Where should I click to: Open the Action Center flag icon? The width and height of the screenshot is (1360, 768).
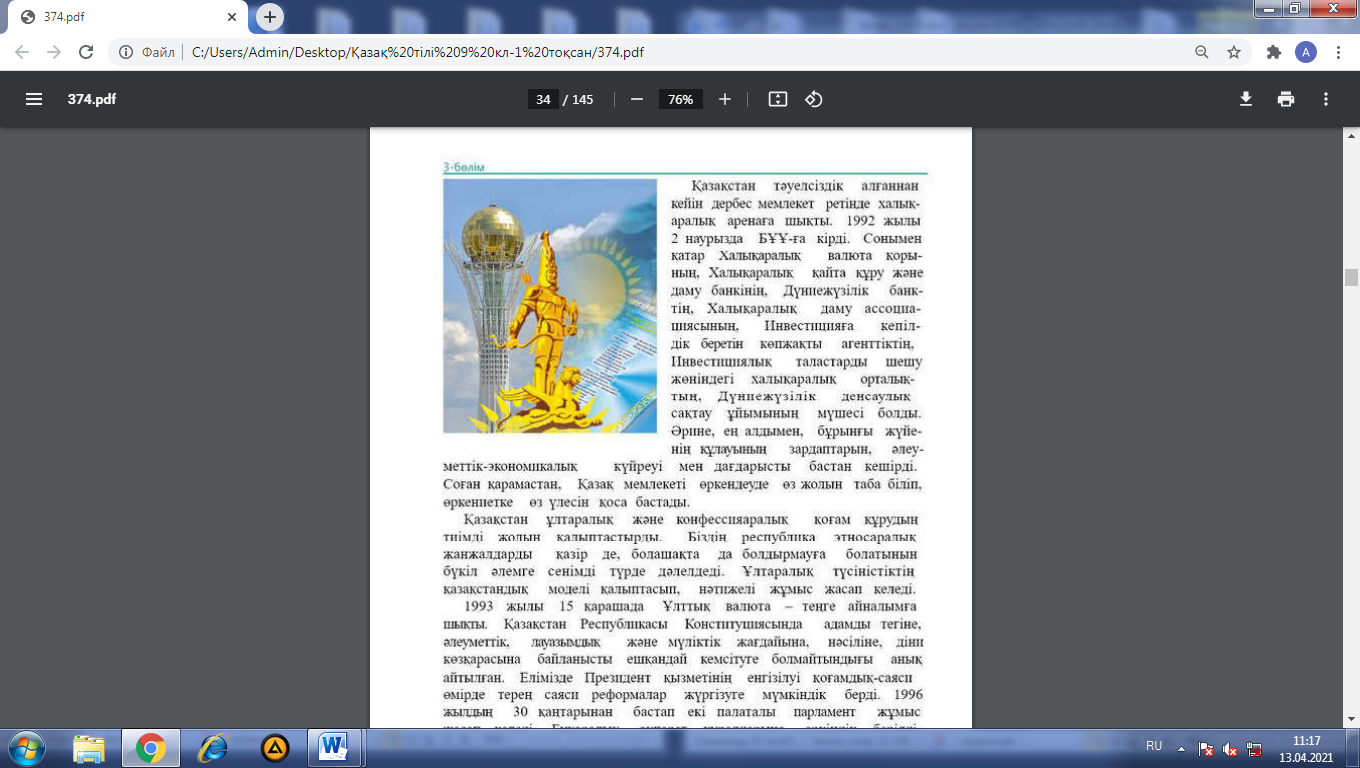[x=1207, y=748]
